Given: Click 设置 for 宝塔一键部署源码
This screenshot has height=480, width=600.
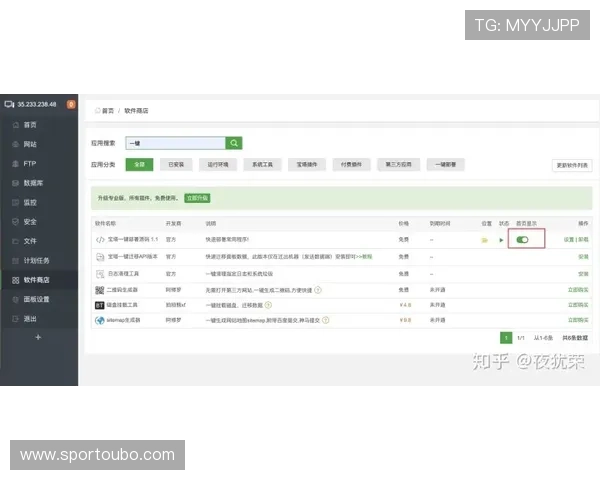Looking at the screenshot, I should [x=569, y=240].
